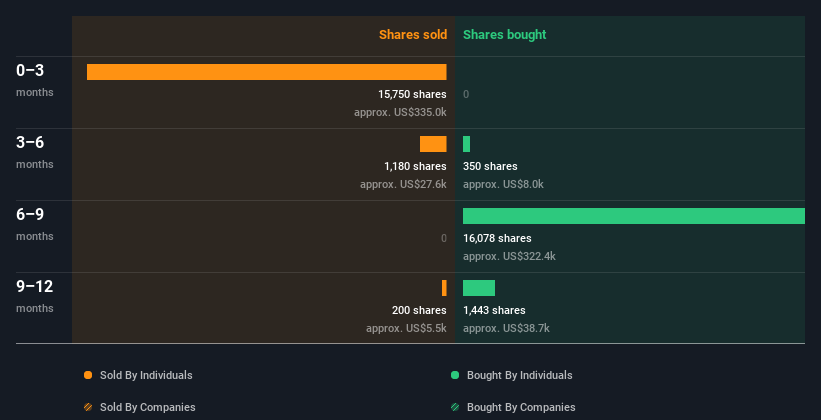
Task: Click approx. US$8.0k text
Action: [503, 184]
